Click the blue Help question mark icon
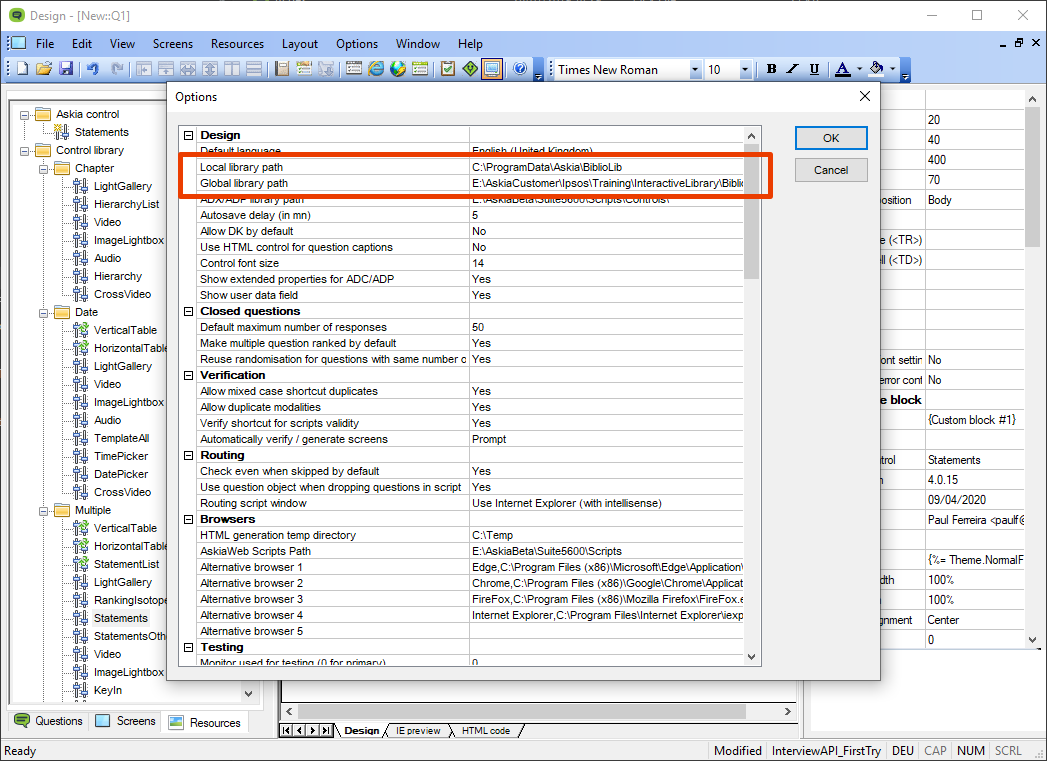The image size is (1047, 761). point(520,69)
